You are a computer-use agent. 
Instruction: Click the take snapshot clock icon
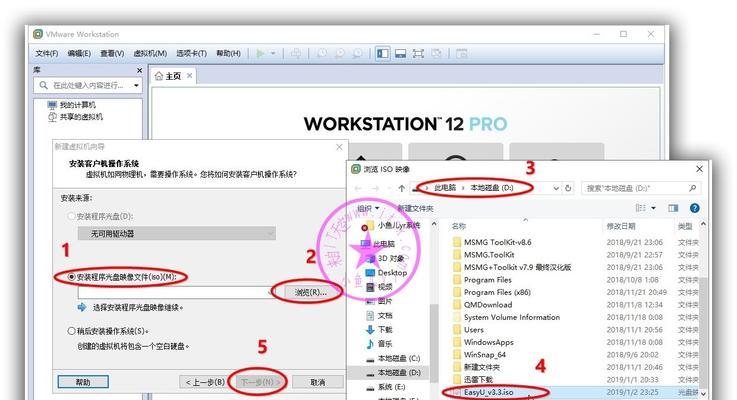tap(322, 54)
